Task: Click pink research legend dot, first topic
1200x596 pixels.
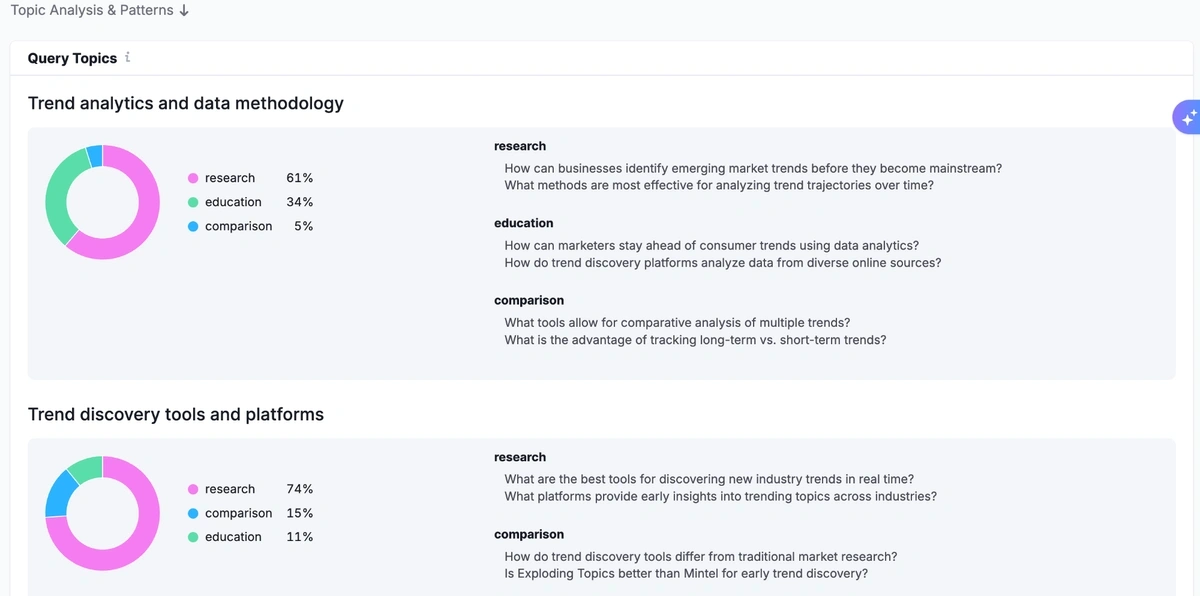Action: pos(193,178)
